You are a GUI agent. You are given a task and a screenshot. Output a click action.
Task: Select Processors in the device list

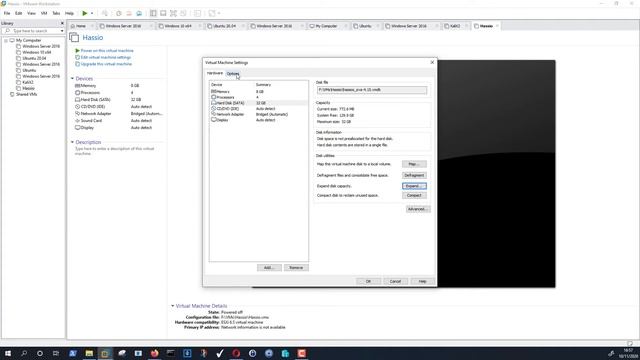[x=258, y=98]
